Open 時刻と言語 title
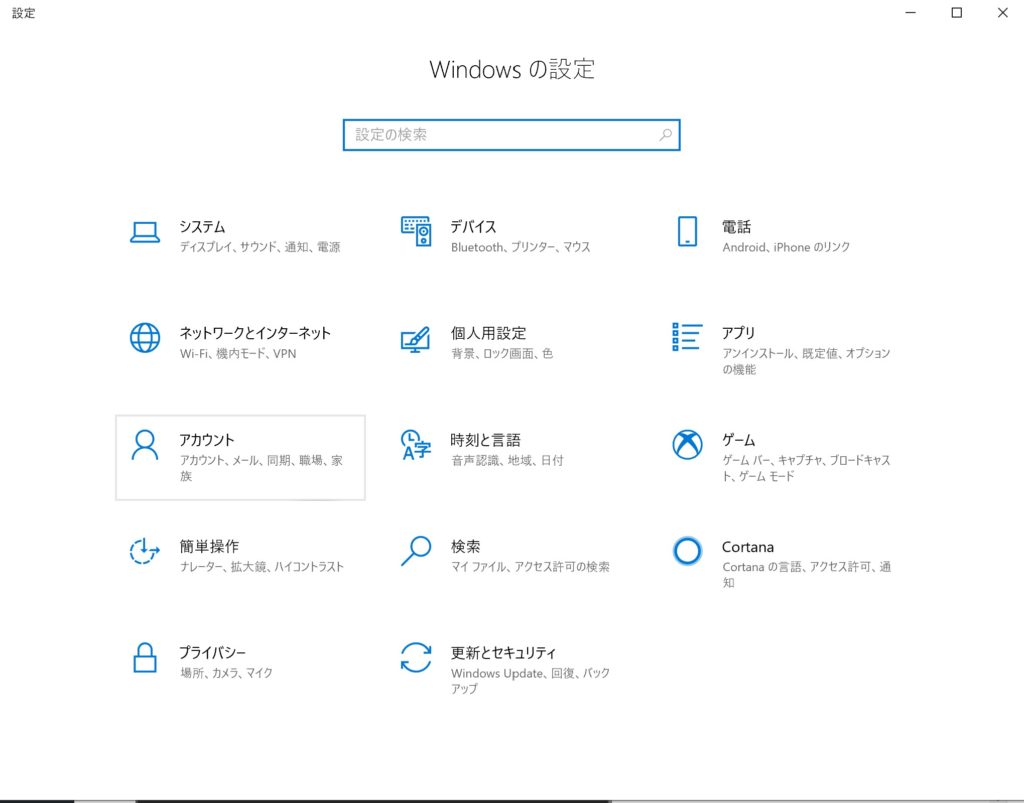Image resolution: width=1024 pixels, height=803 pixels. [x=486, y=439]
